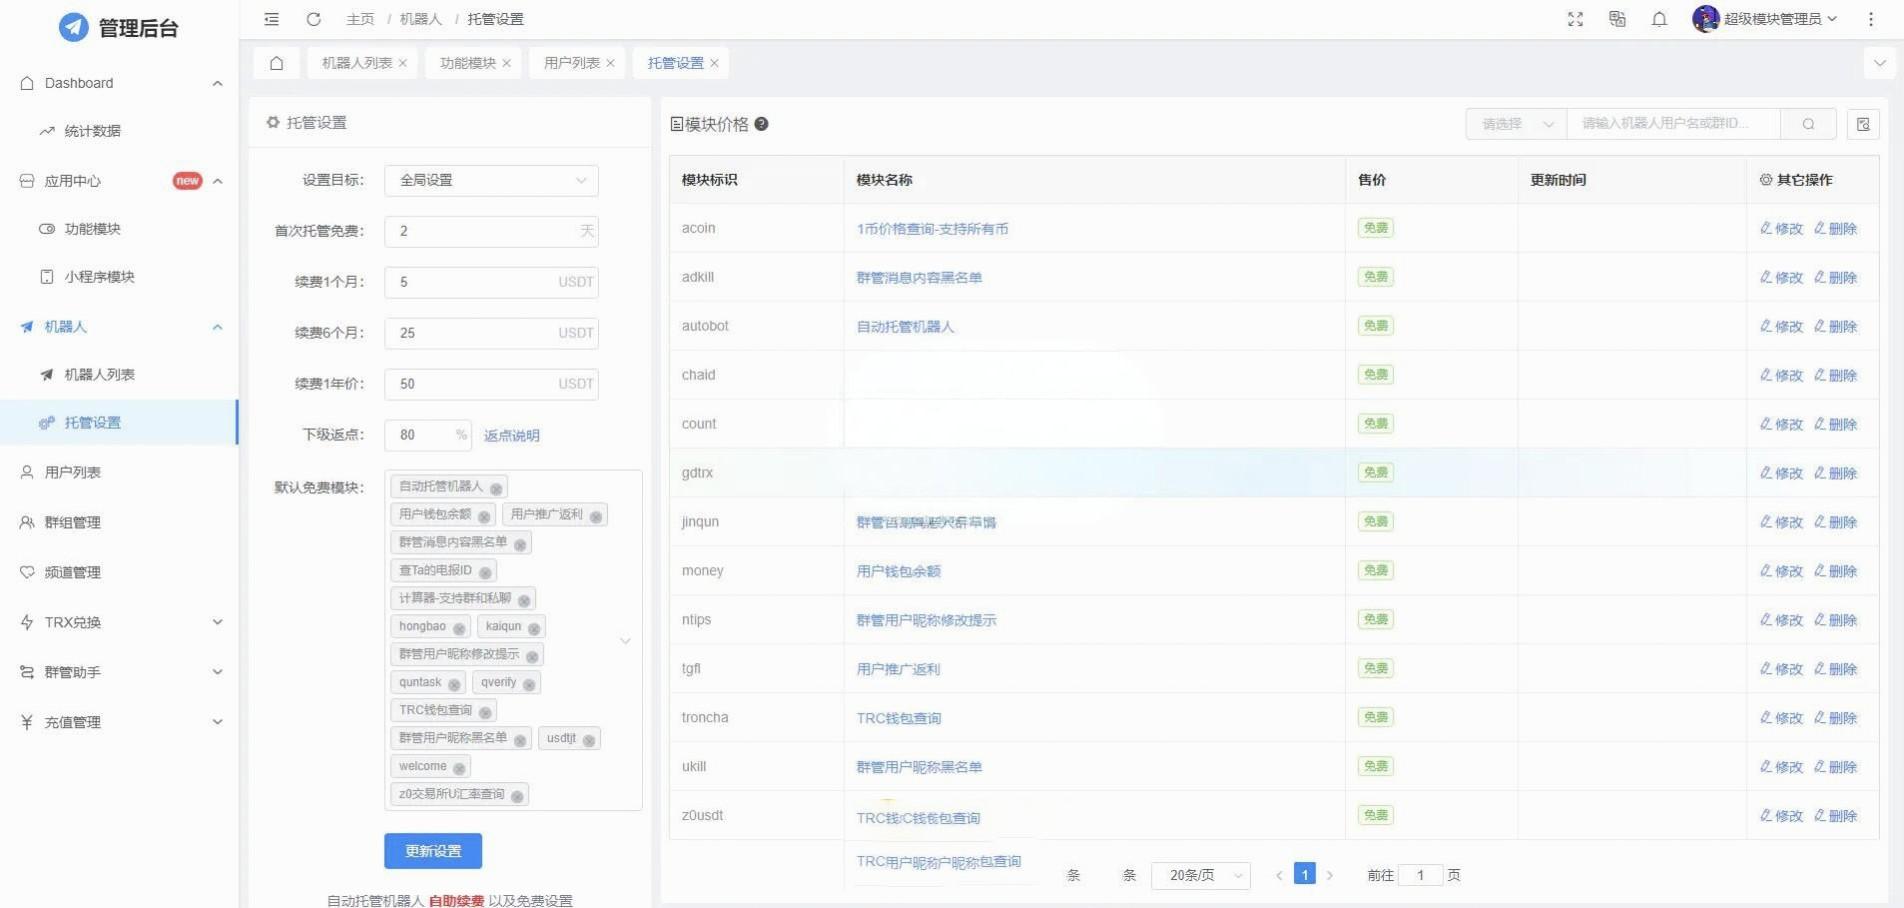This screenshot has width=1904, height=908.
Task: Close the 用户列表 tab
Action: click(611, 63)
